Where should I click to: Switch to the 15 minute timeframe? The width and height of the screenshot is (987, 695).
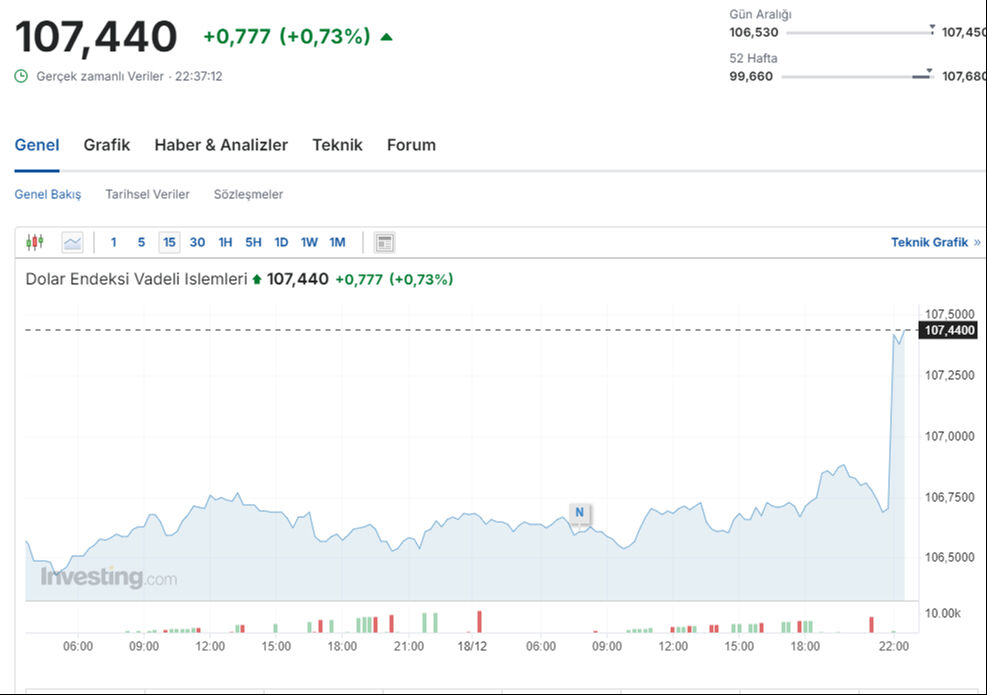coord(169,242)
